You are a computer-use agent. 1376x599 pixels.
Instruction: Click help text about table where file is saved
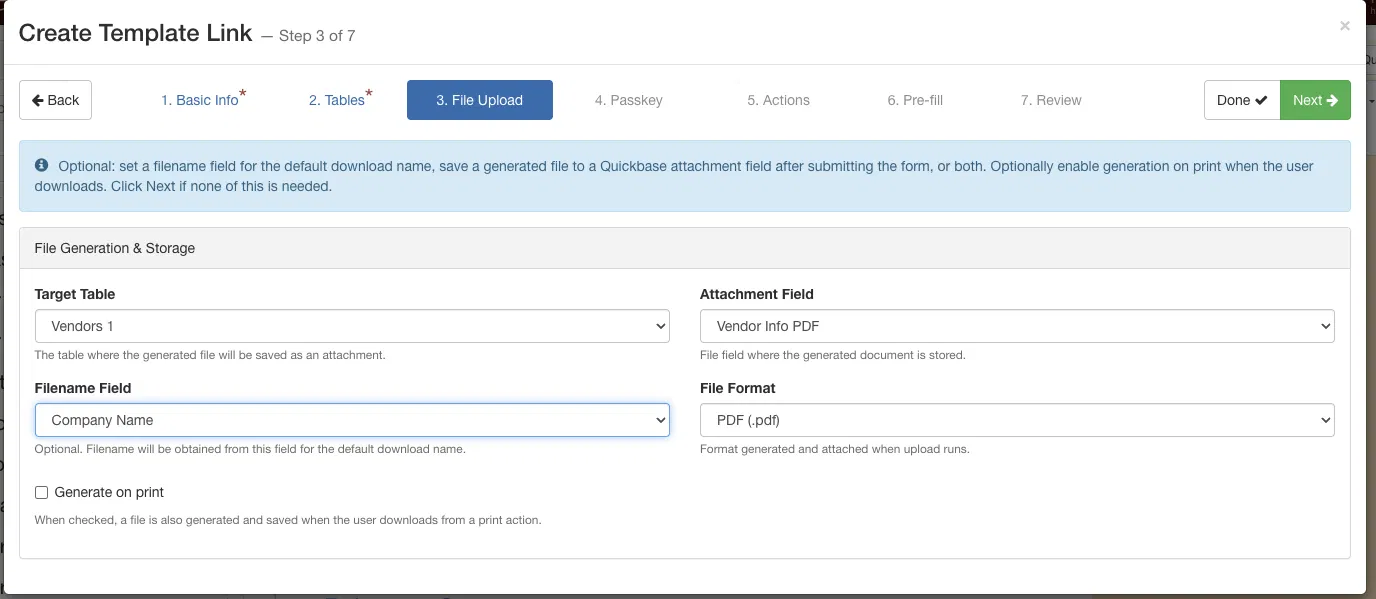point(210,355)
